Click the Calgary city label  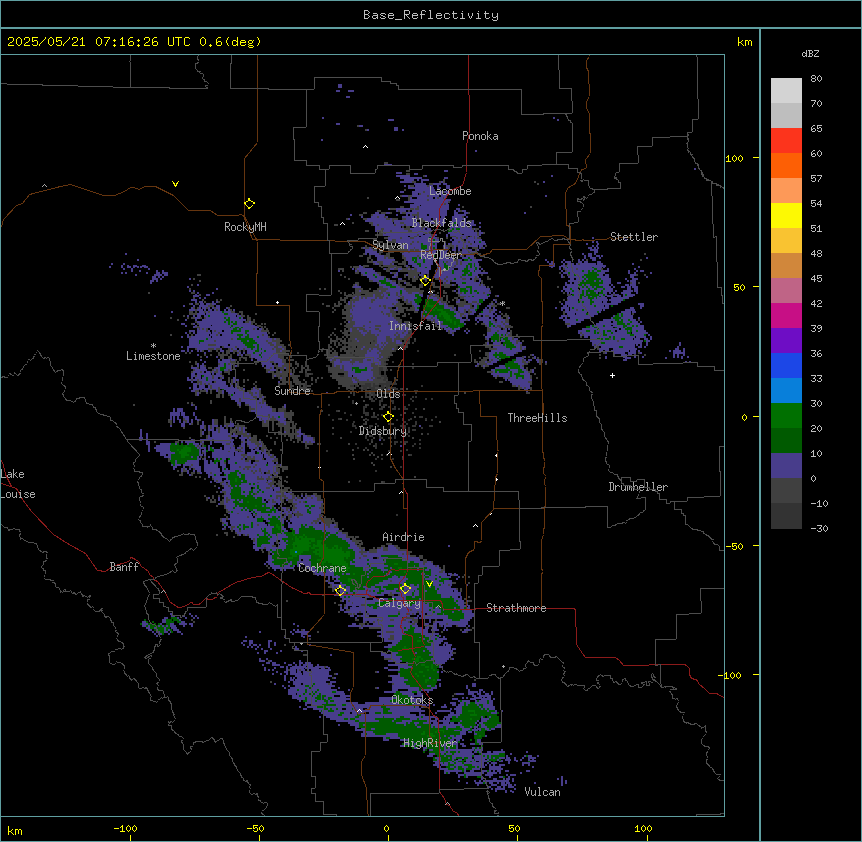[x=399, y=603]
